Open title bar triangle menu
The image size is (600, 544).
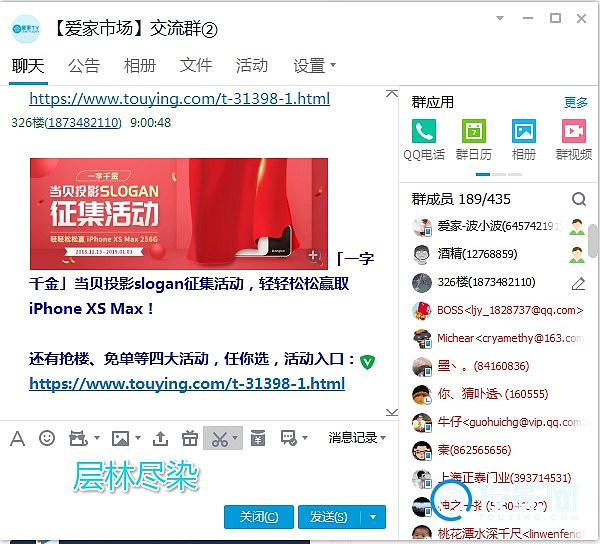point(500,18)
